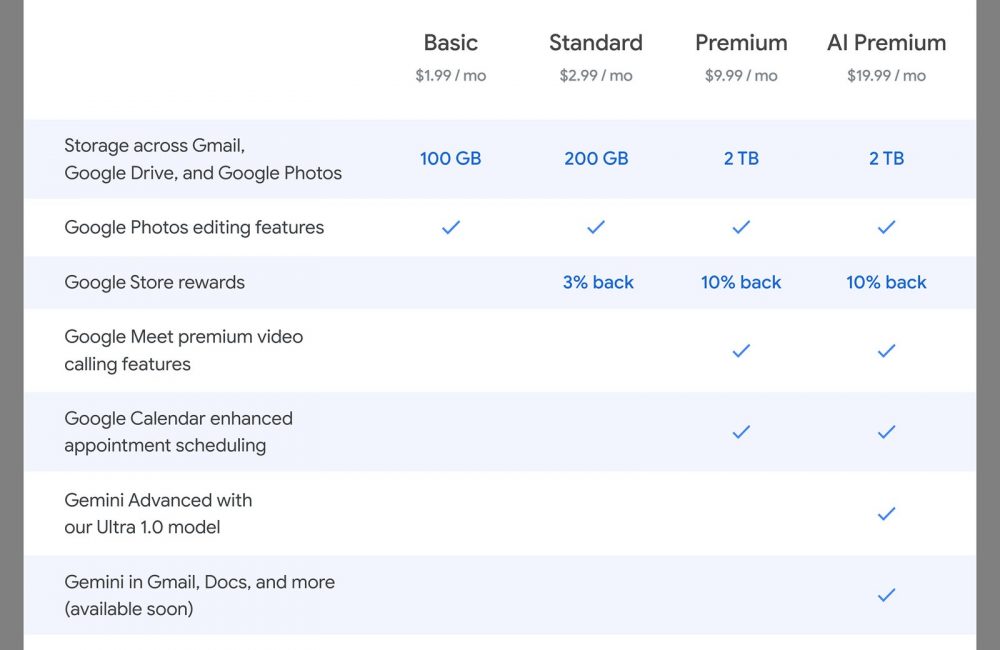Select the AI Premium plan heading
The image size is (1000, 650).
click(x=886, y=43)
